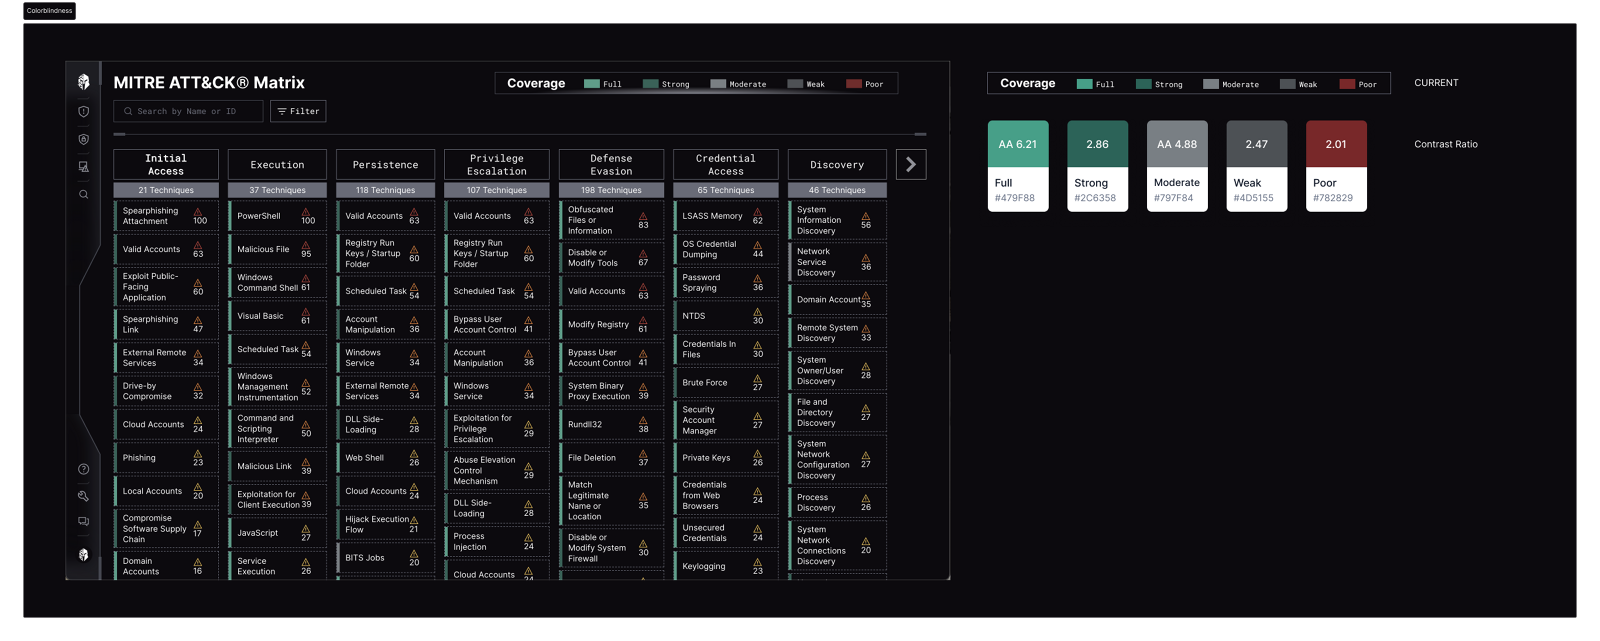
Task: Open the chat messages sidebar icon
Action: 84,522
